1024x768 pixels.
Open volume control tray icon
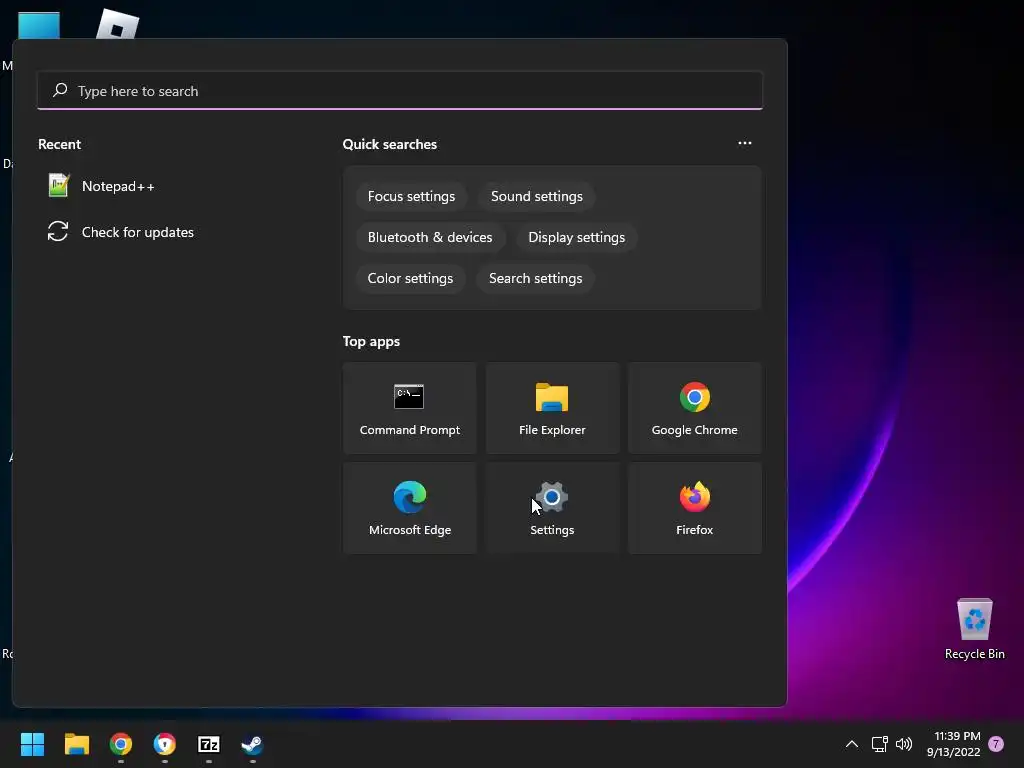904,744
